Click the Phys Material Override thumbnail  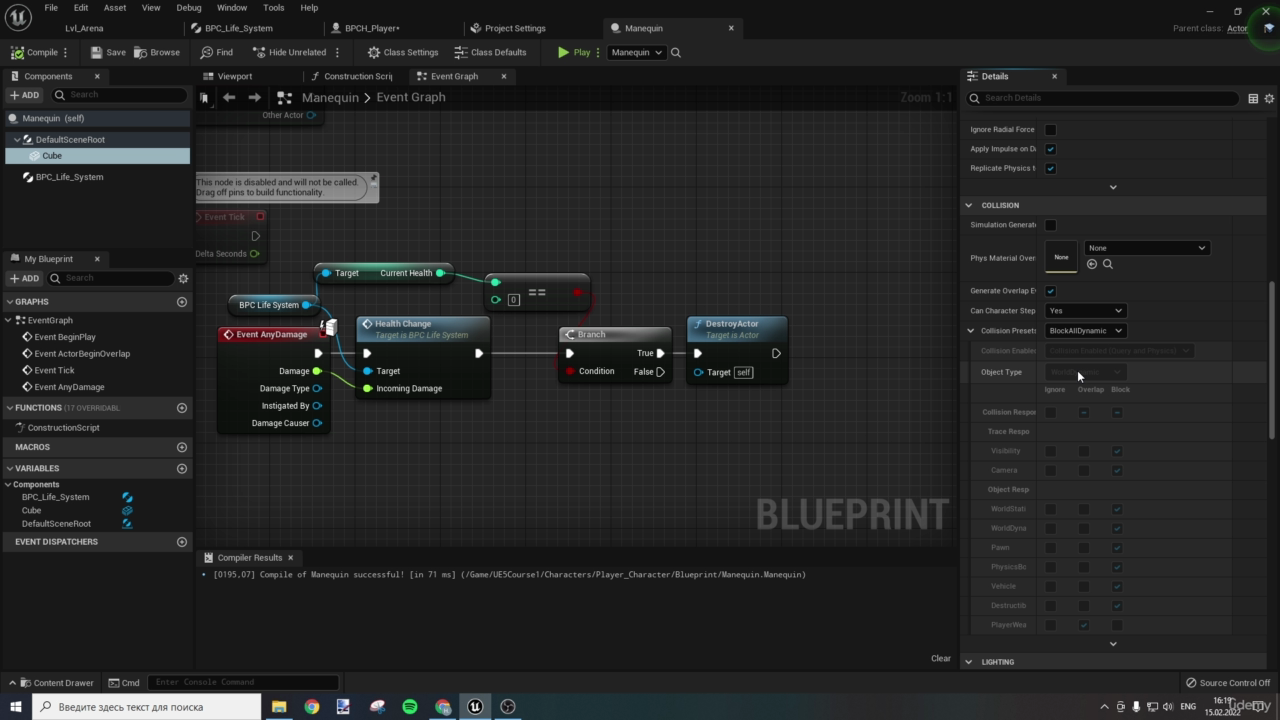[x=1061, y=257]
